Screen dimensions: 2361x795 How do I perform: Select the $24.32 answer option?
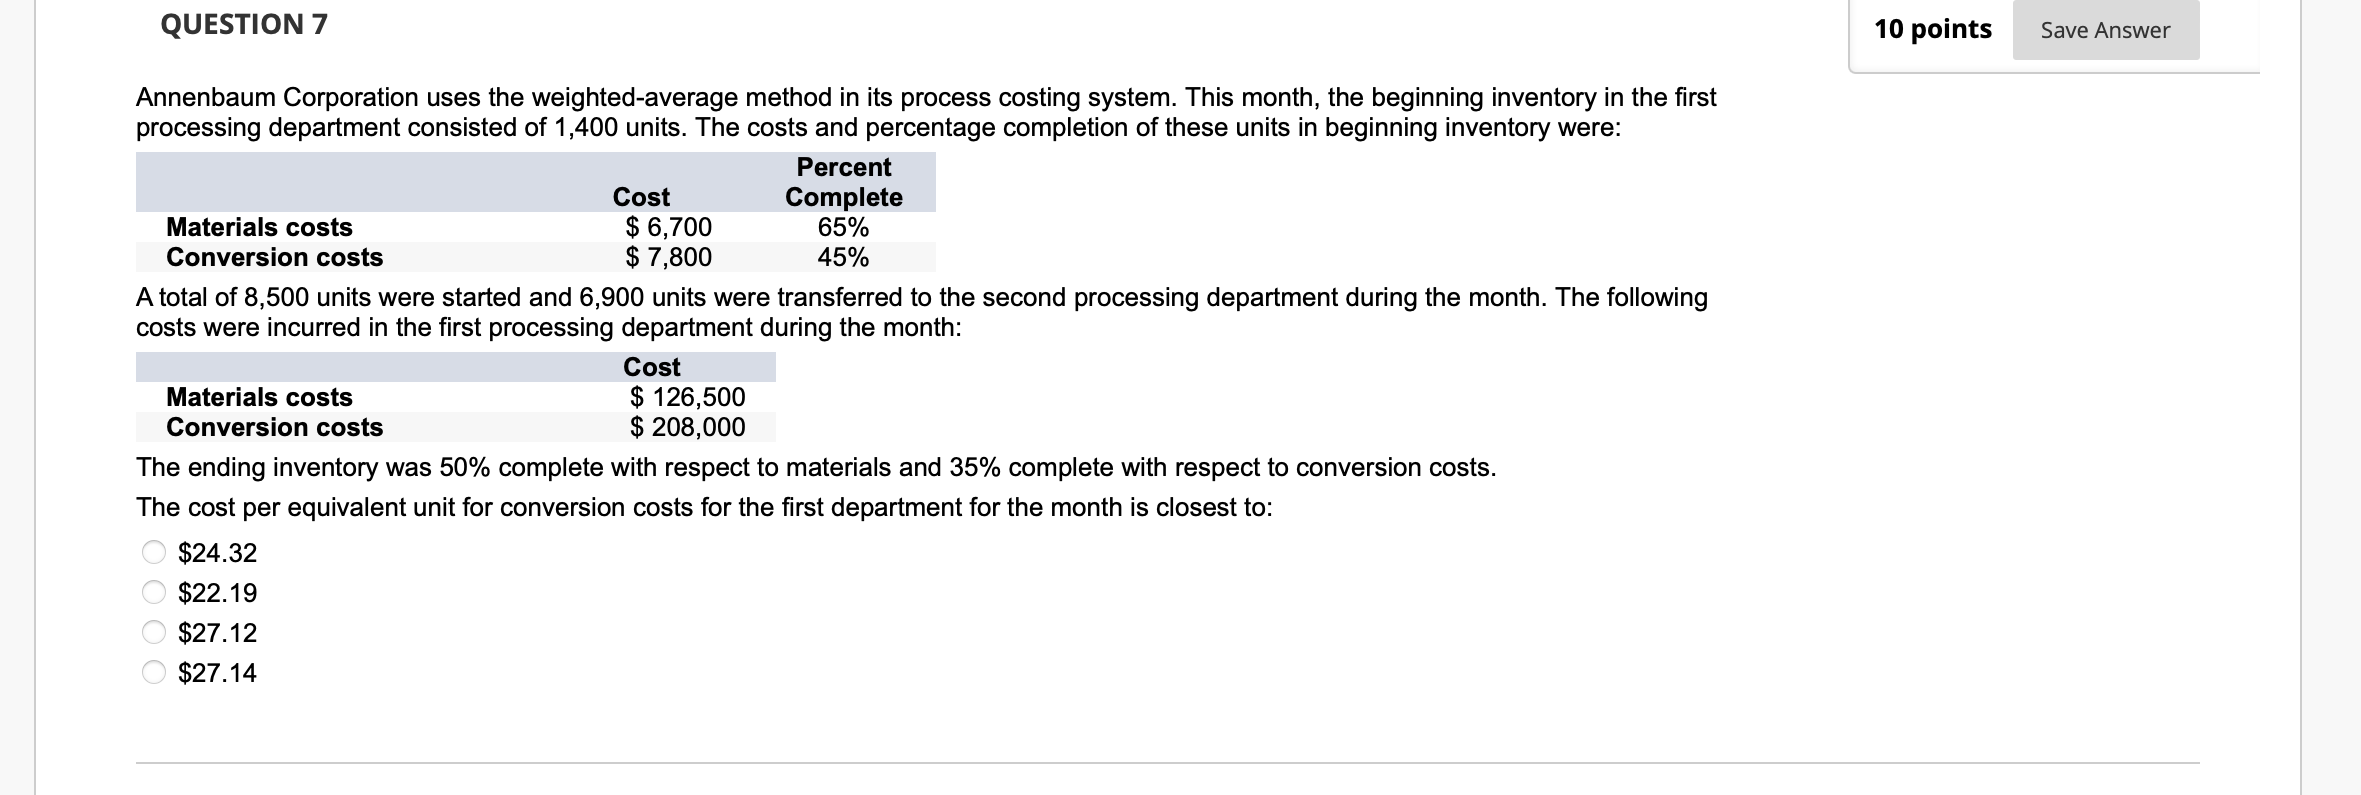(152, 552)
